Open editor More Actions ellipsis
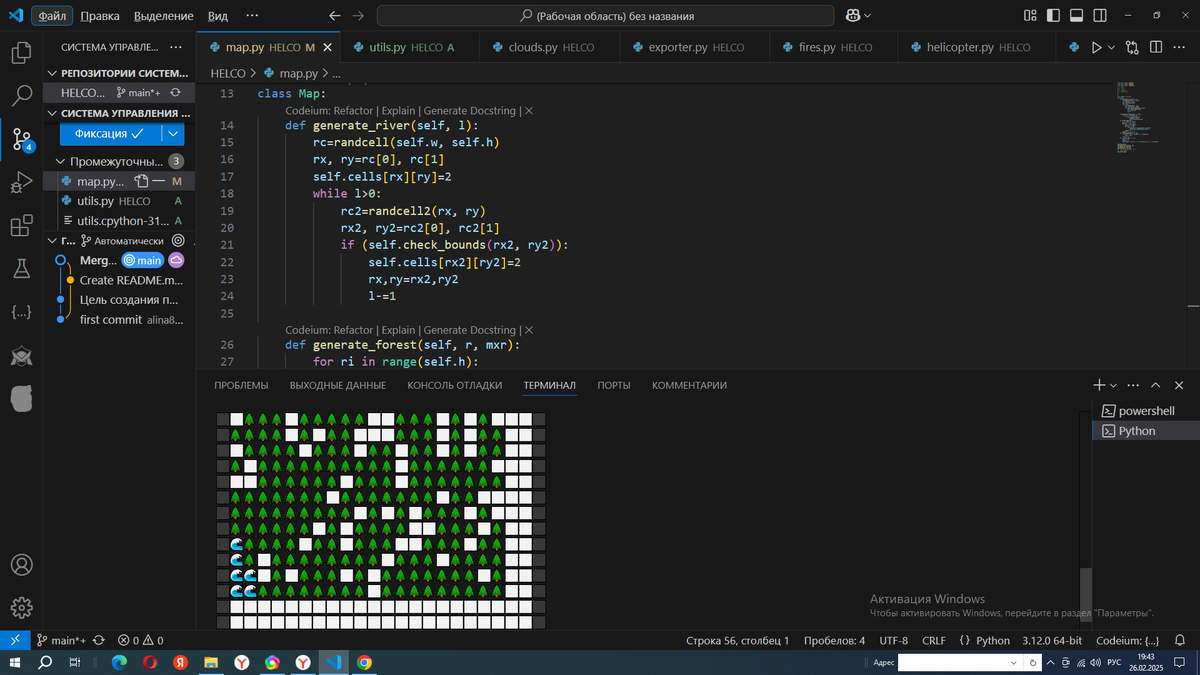This screenshot has width=1200, height=675. pos(1178,47)
